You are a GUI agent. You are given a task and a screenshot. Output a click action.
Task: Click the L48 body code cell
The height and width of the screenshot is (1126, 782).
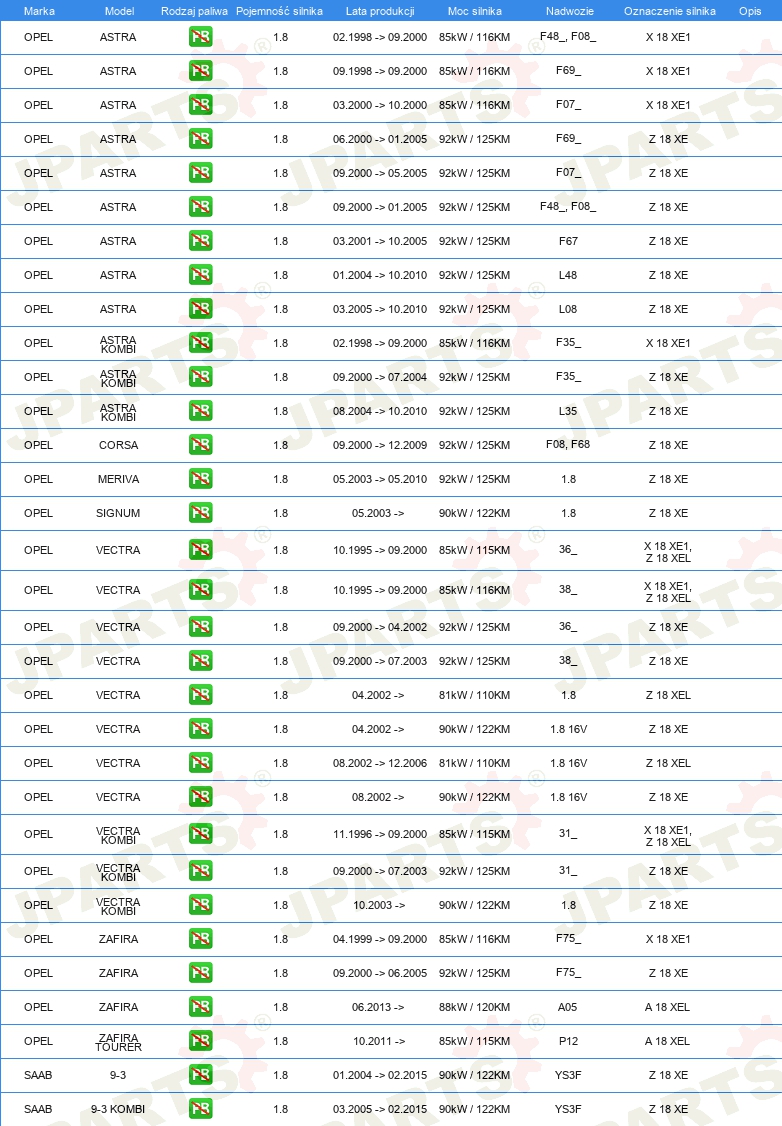(x=568, y=275)
